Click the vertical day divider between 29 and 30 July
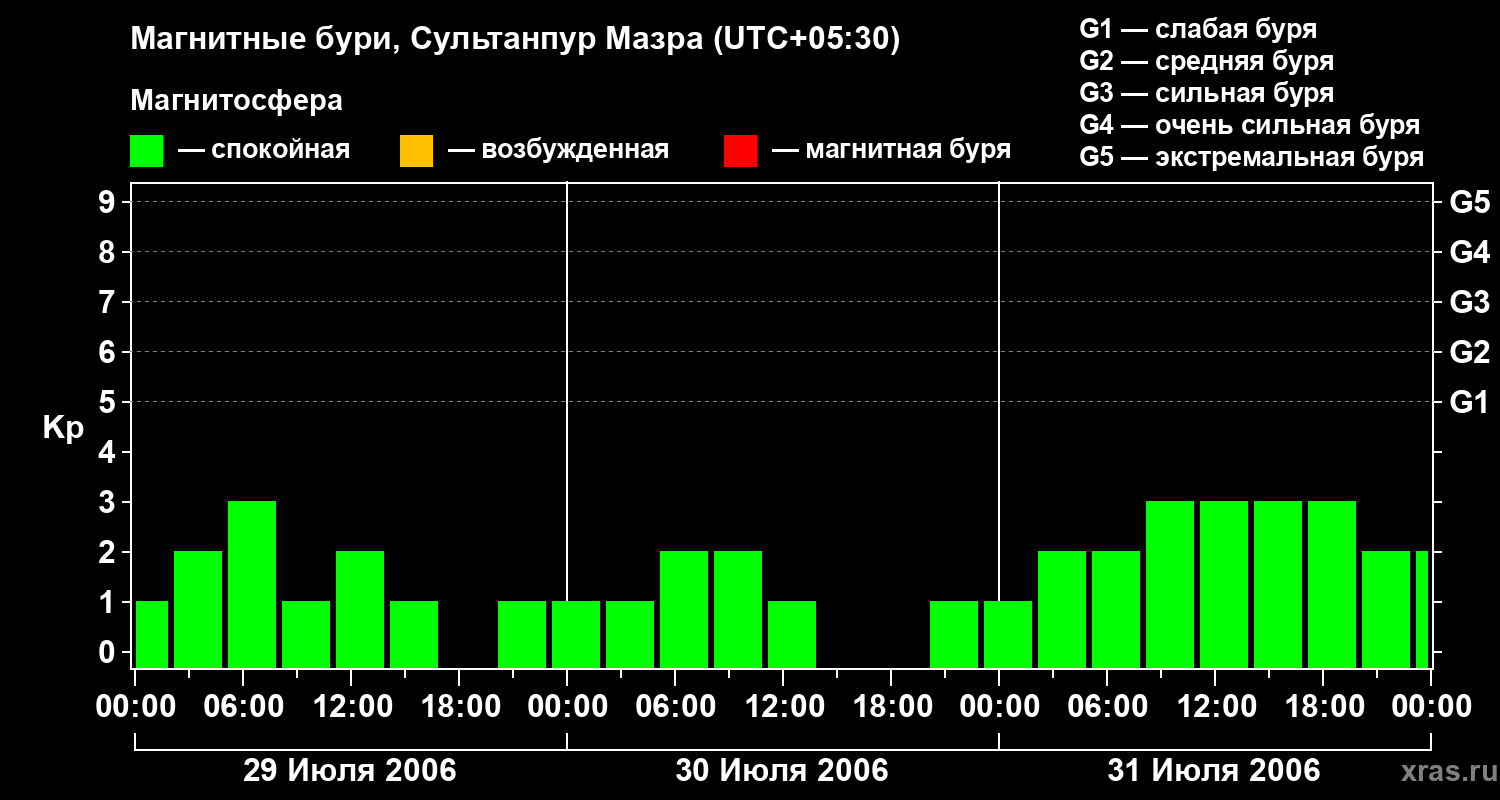The image size is (1500, 800). 567,425
